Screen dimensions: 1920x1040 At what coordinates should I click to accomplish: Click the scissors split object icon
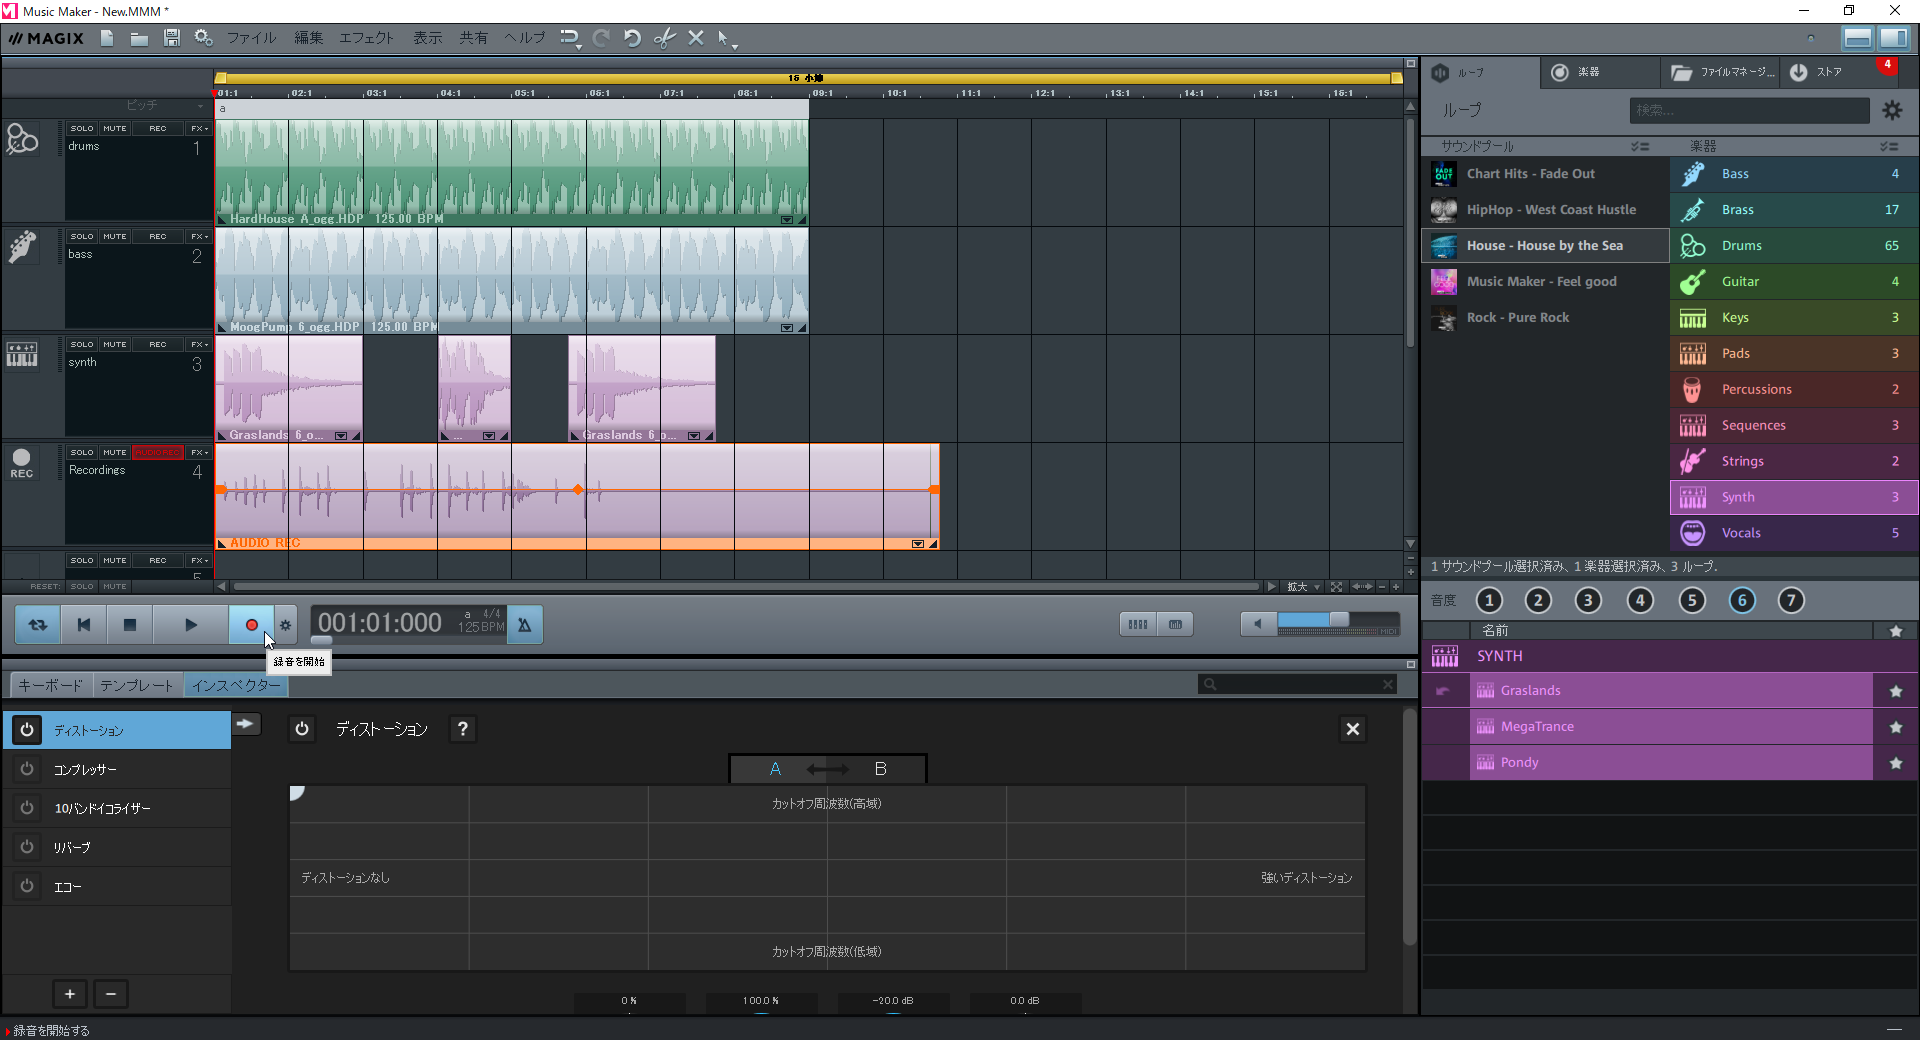[x=664, y=38]
